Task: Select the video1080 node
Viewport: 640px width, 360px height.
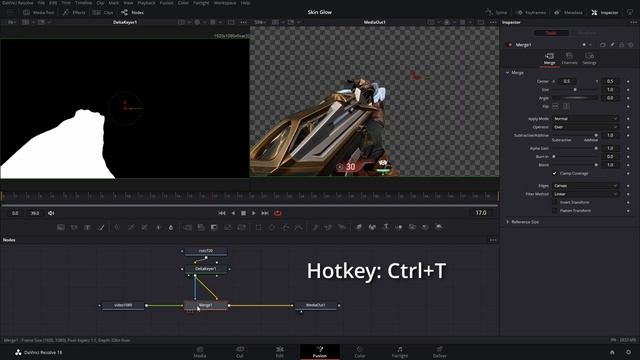Action: 123,305
